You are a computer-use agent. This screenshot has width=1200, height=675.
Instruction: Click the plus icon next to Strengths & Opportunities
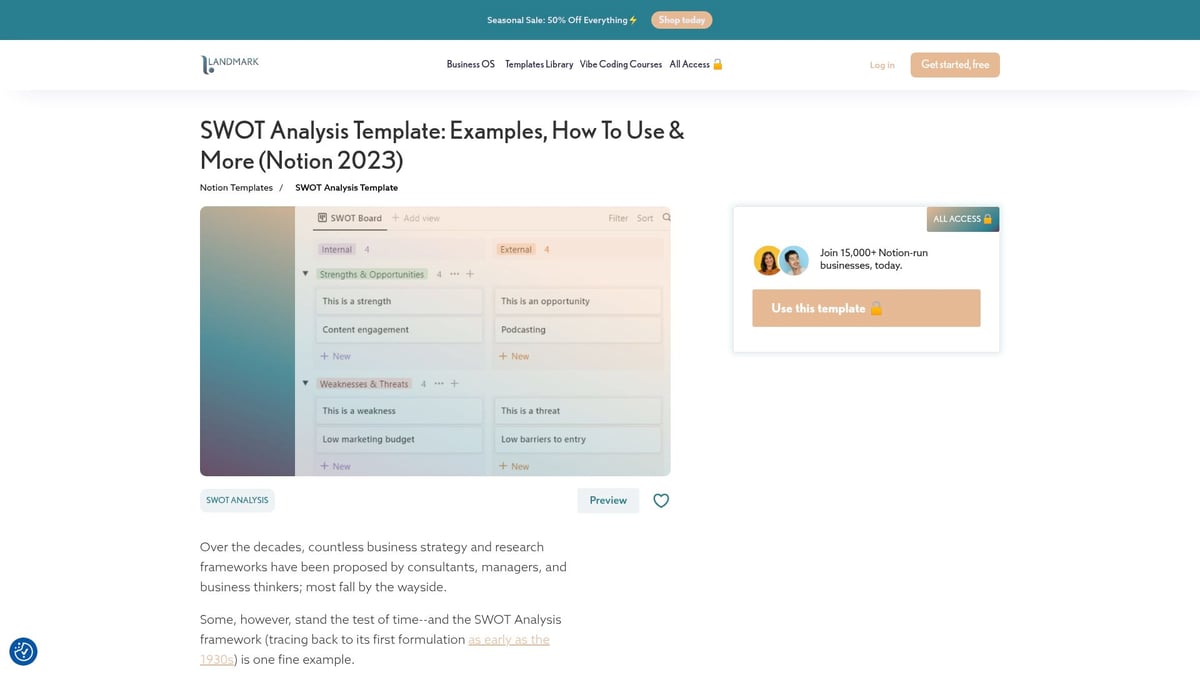470,273
